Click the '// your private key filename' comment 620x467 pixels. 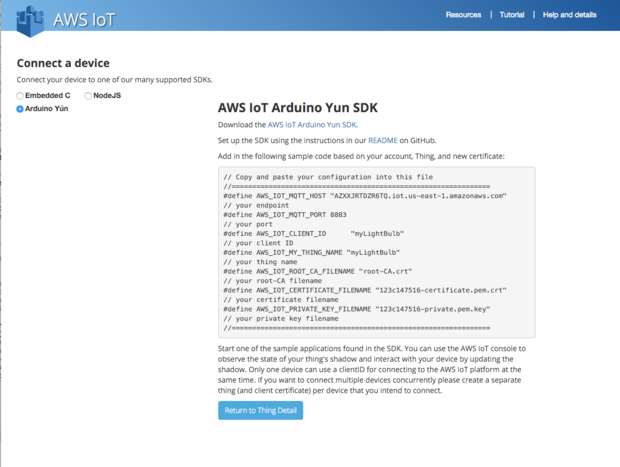point(281,319)
